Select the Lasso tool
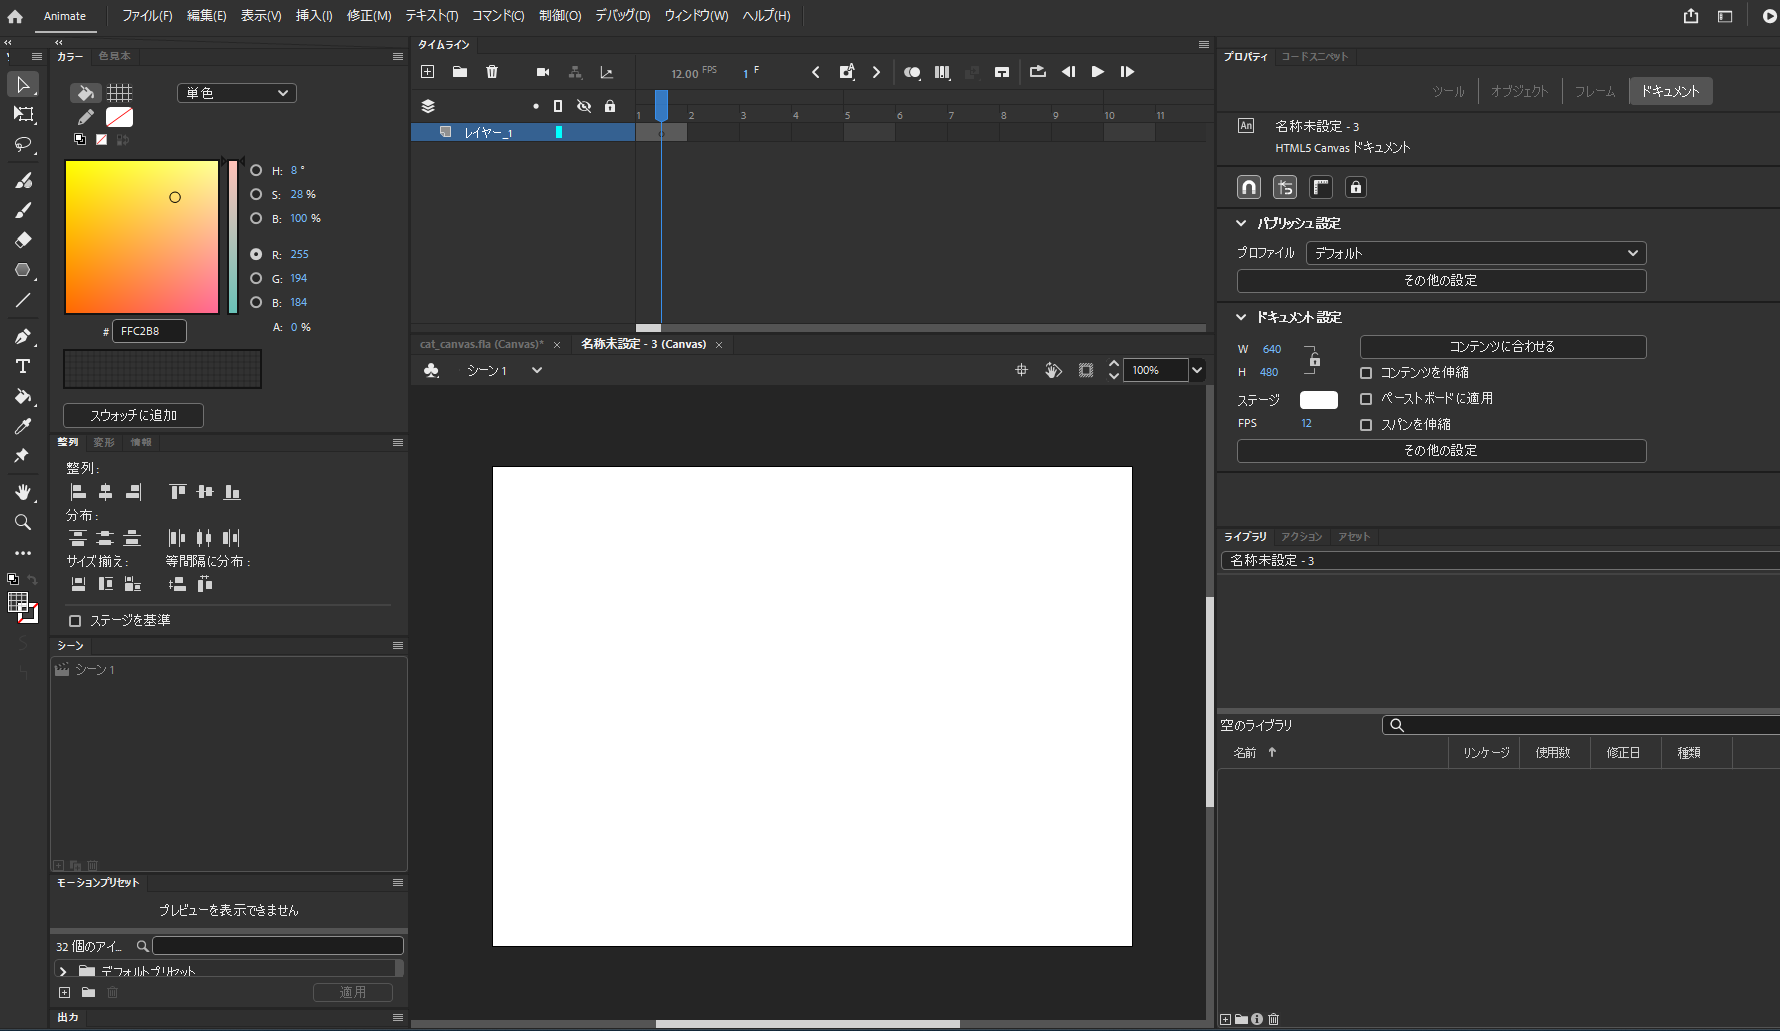This screenshot has width=1780, height=1031. click(22, 145)
